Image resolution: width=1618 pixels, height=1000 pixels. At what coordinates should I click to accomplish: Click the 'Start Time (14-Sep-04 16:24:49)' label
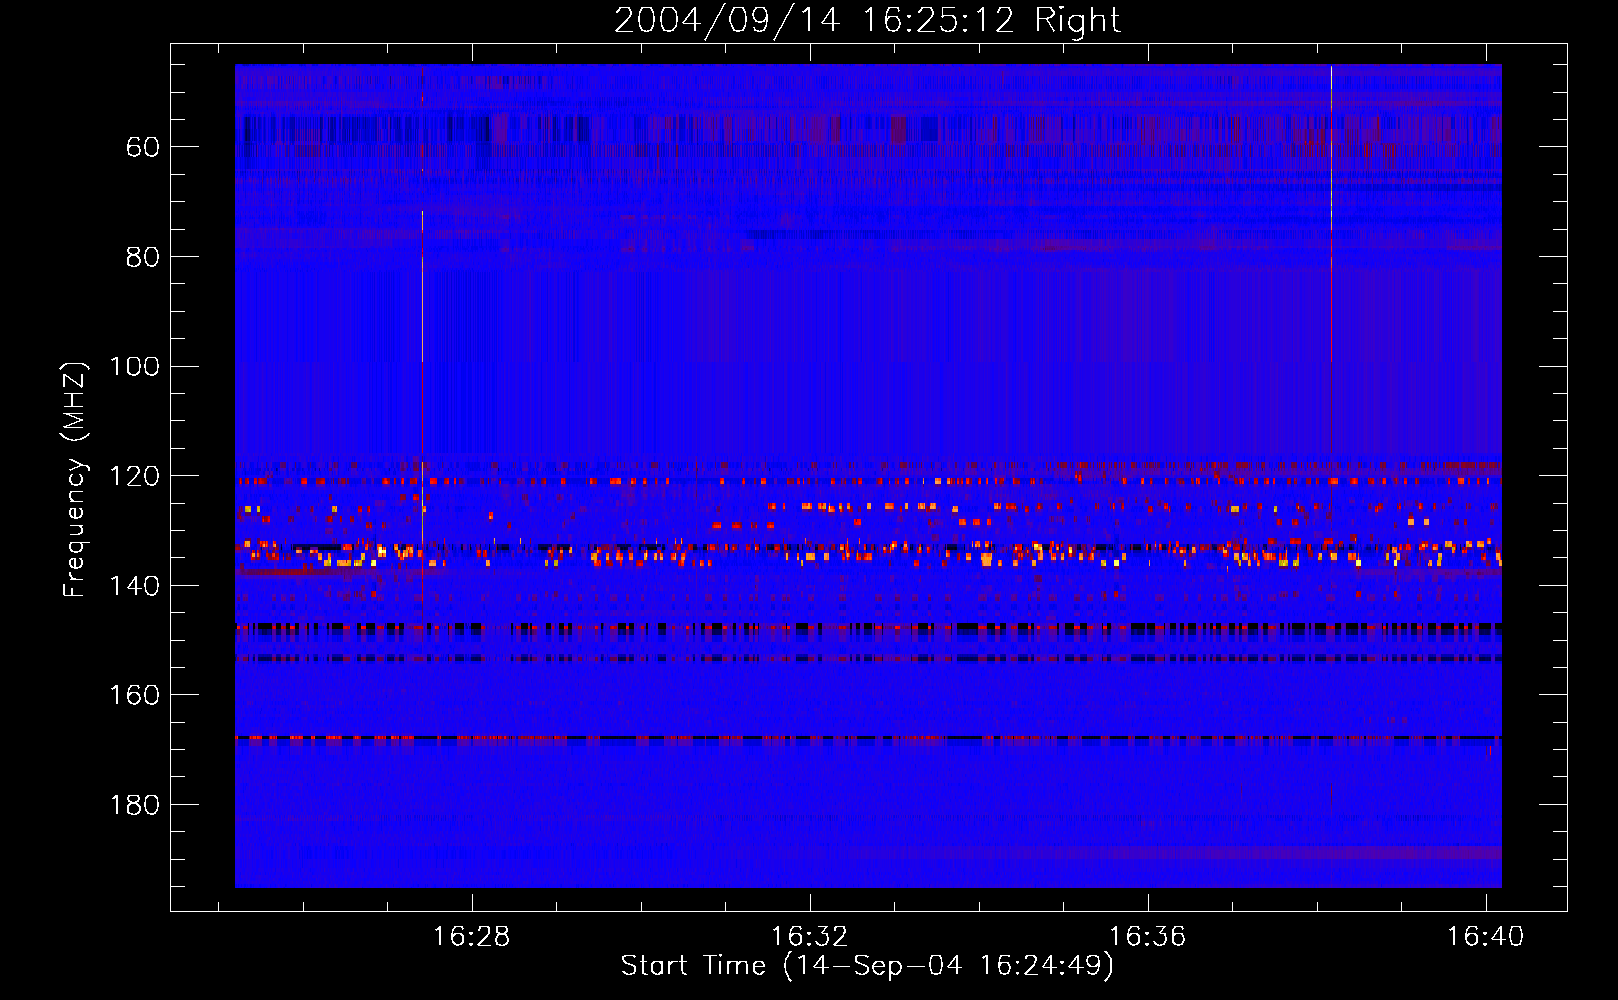click(x=867, y=966)
